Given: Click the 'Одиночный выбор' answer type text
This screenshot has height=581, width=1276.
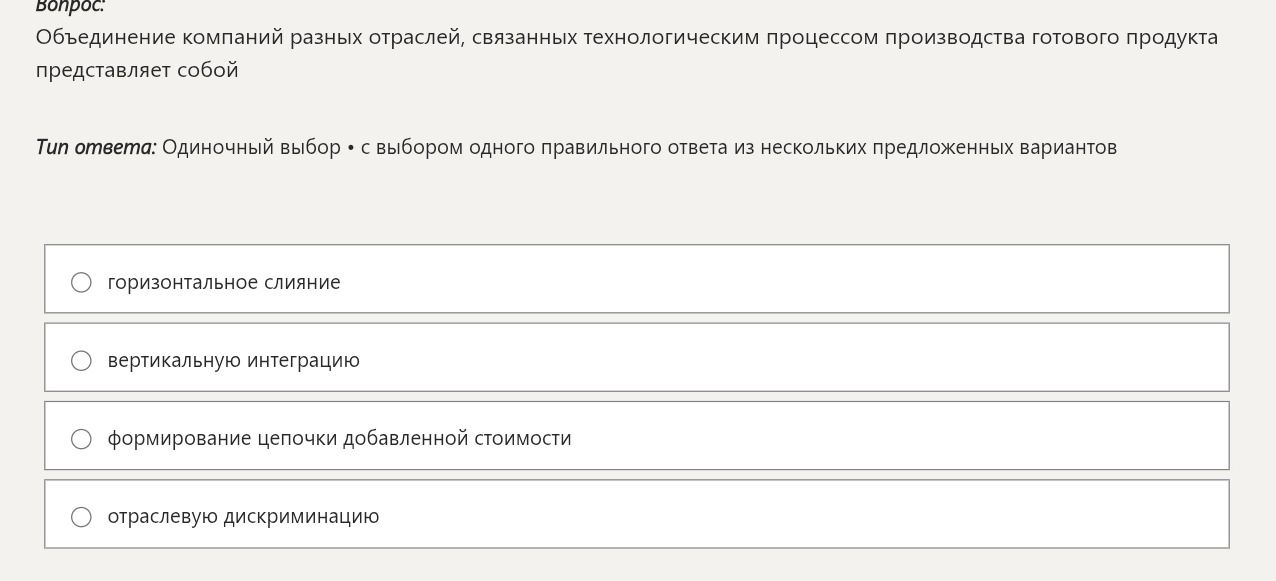Looking at the screenshot, I should pyautogui.click(x=251, y=148).
